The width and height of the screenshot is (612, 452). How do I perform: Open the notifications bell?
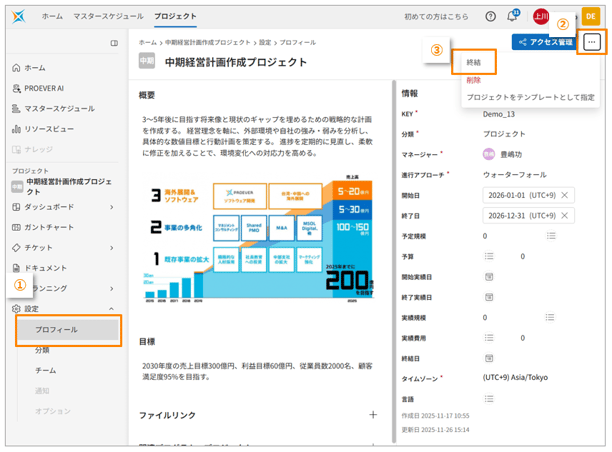(x=513, y=17)
